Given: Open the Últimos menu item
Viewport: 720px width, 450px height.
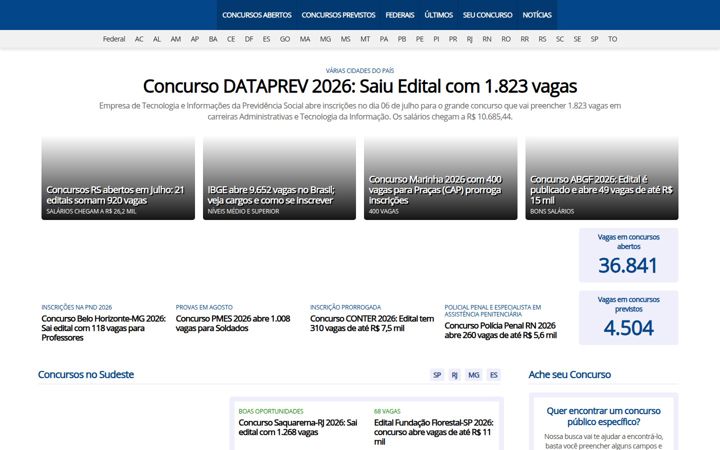Looking at the screenshot, I should 439,15.
